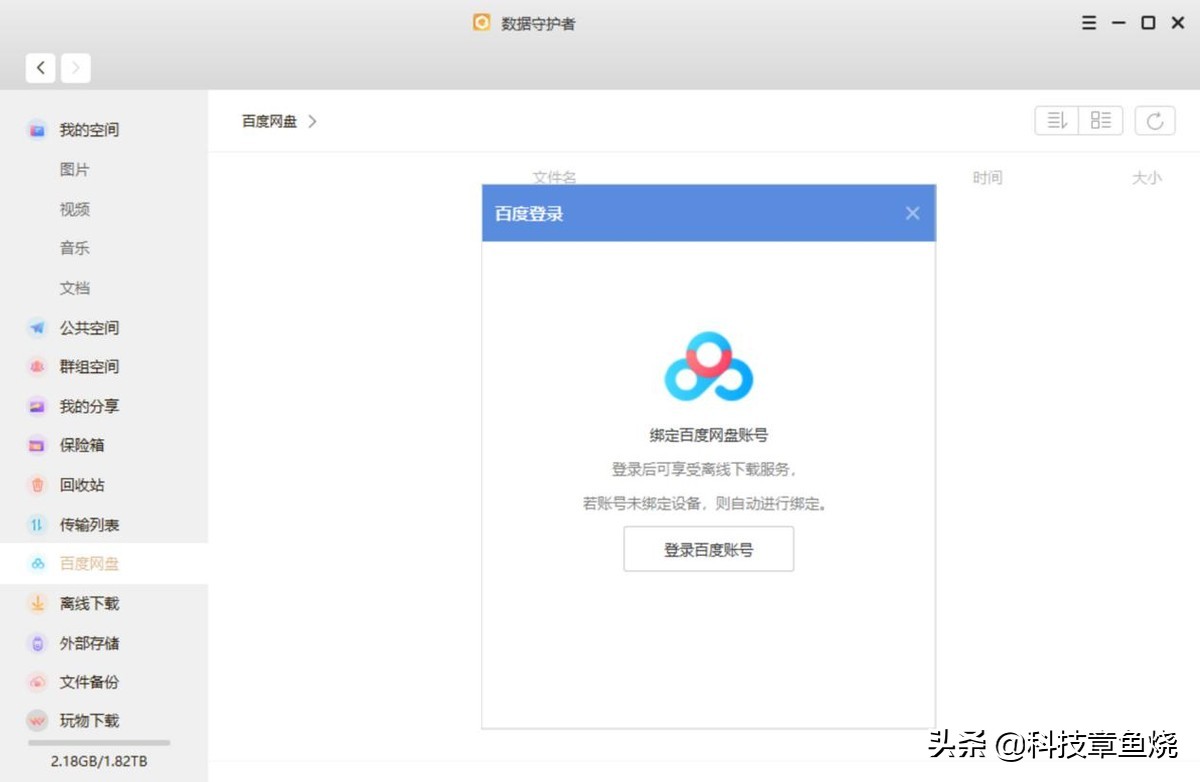This screenshot has height=782, width=1200.
Task: Open the 回收站 (Recycle Bin)
Action: 85,484
